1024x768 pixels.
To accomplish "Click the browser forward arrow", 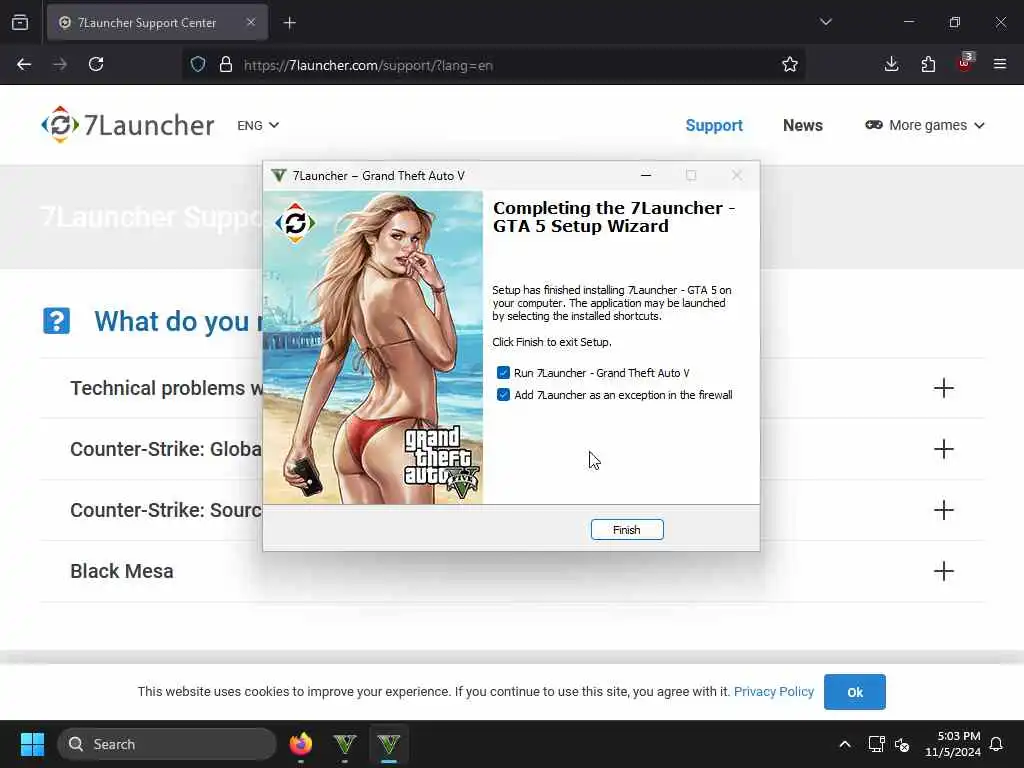I will click(59, 64).
